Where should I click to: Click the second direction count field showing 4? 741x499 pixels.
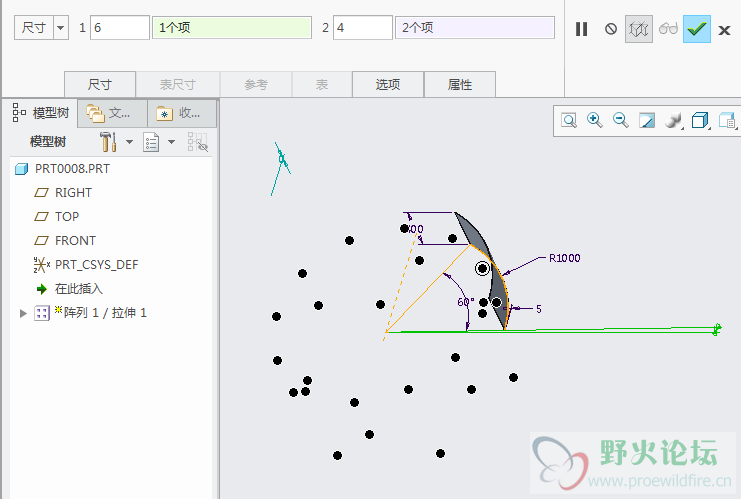[362, 27]
